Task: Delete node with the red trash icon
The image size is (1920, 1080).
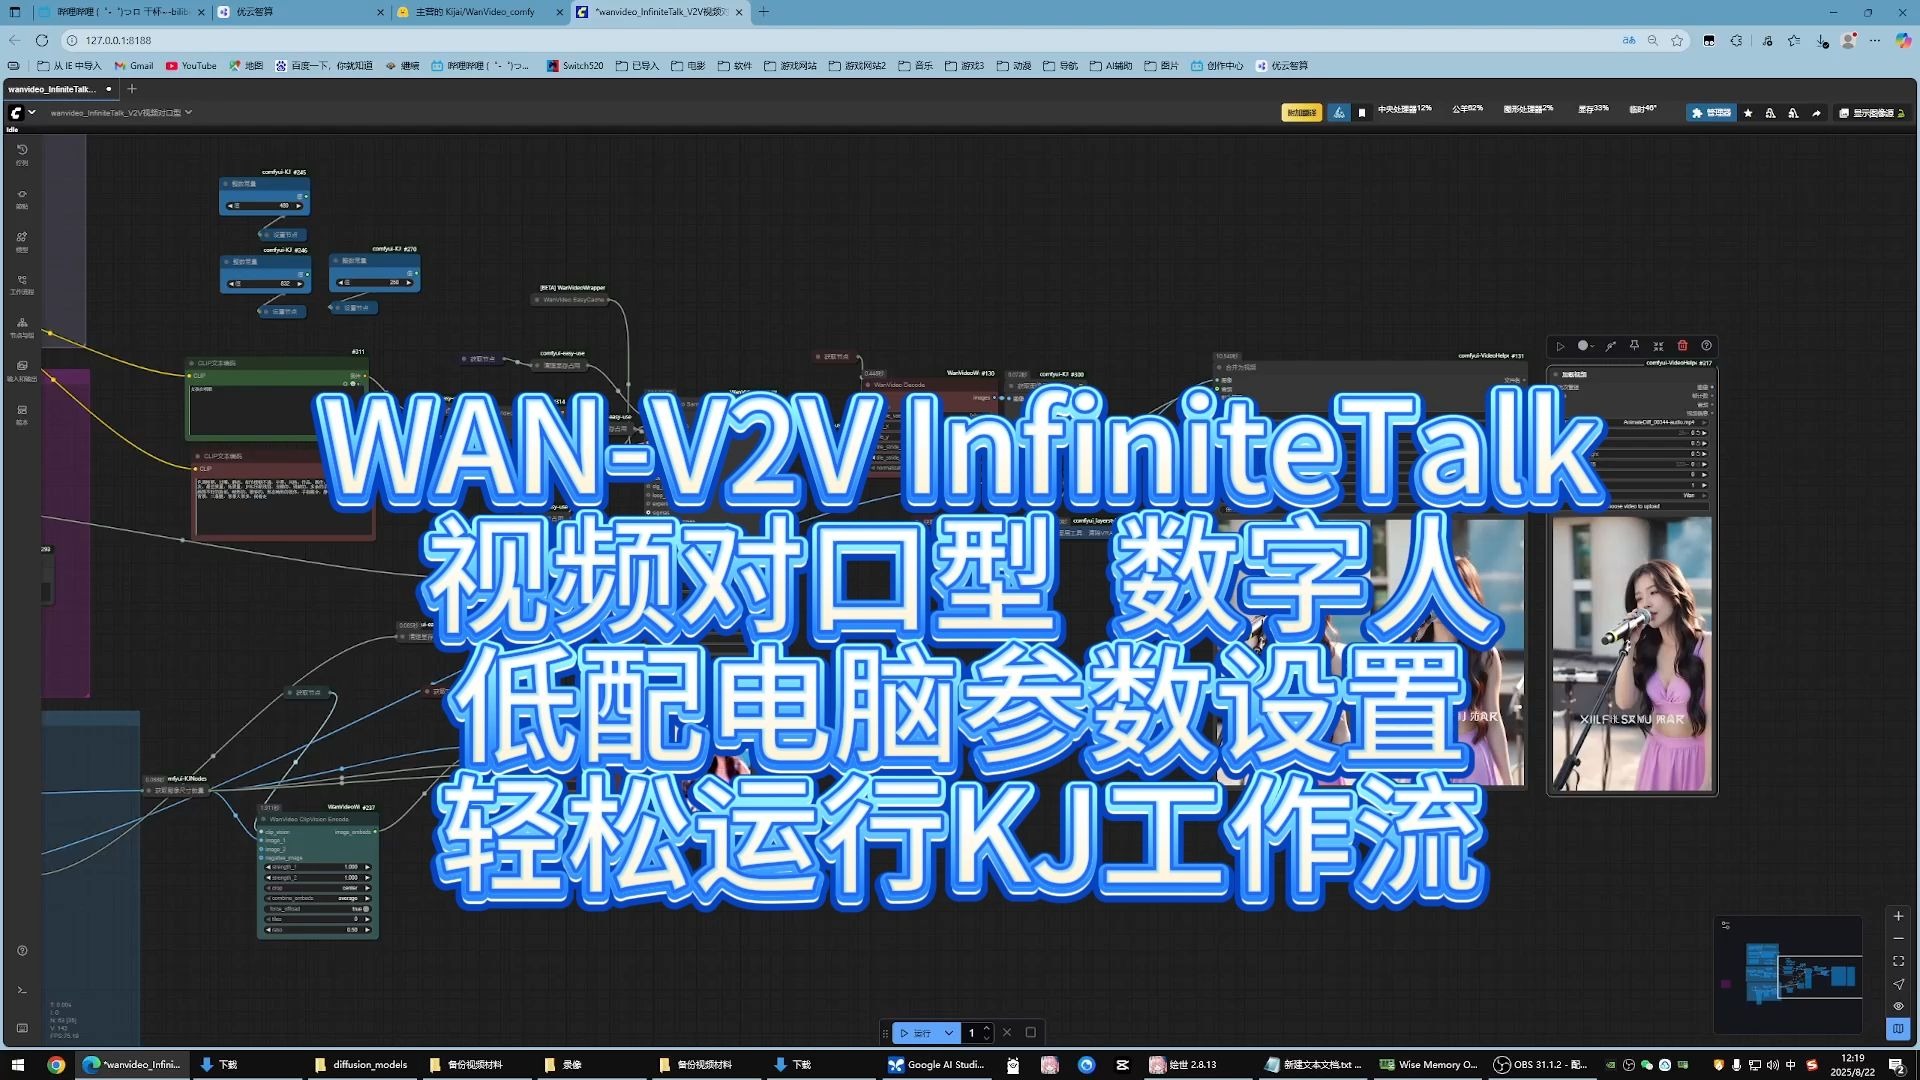Action: pos(1682,346)
